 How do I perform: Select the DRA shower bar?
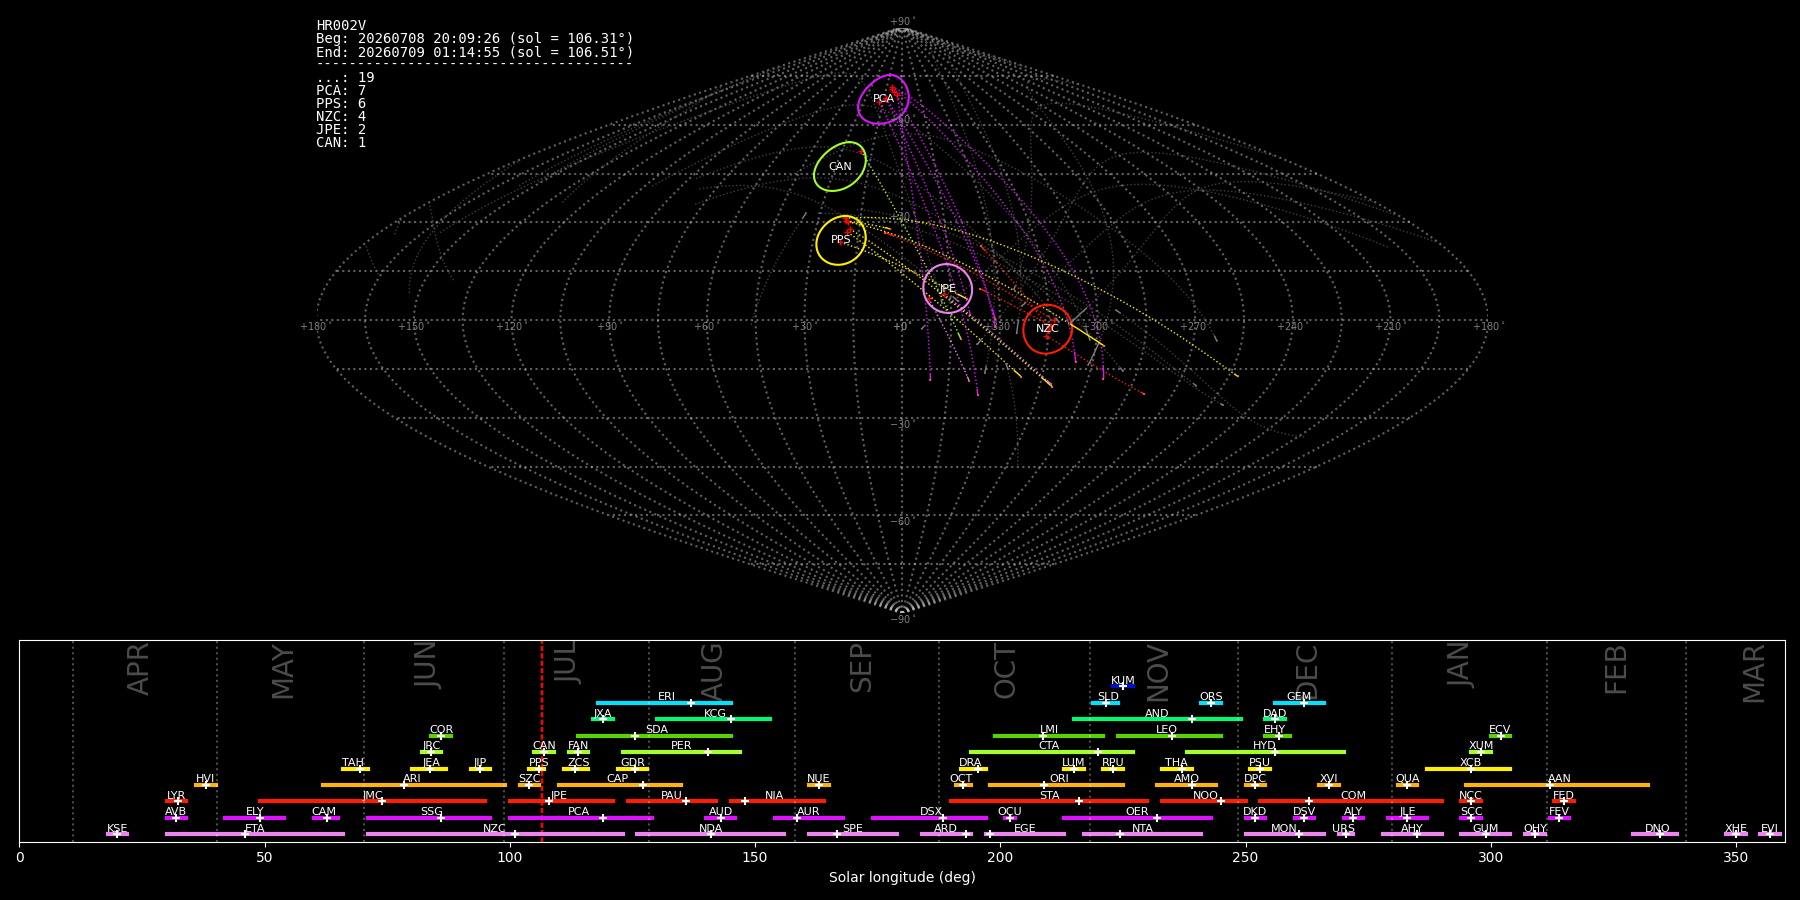973,769
